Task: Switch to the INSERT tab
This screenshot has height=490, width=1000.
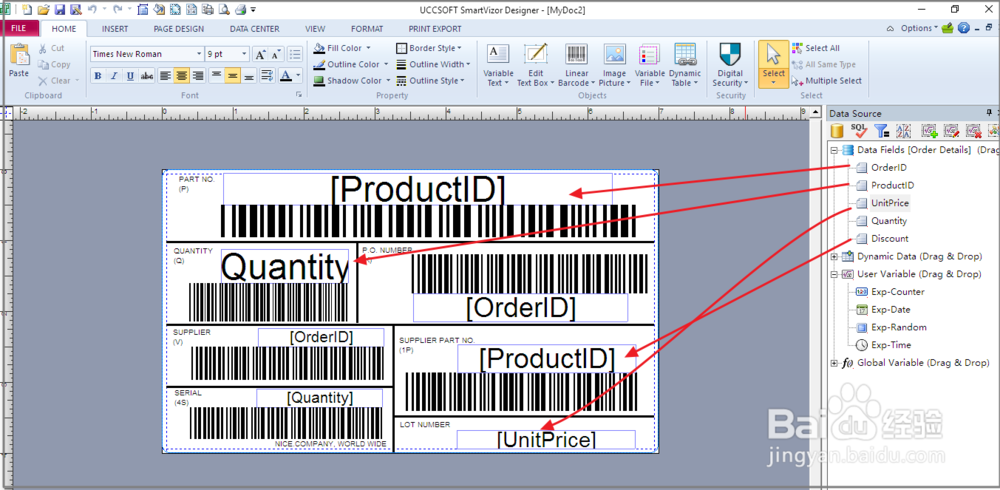Action: click(x=115, y=29)
